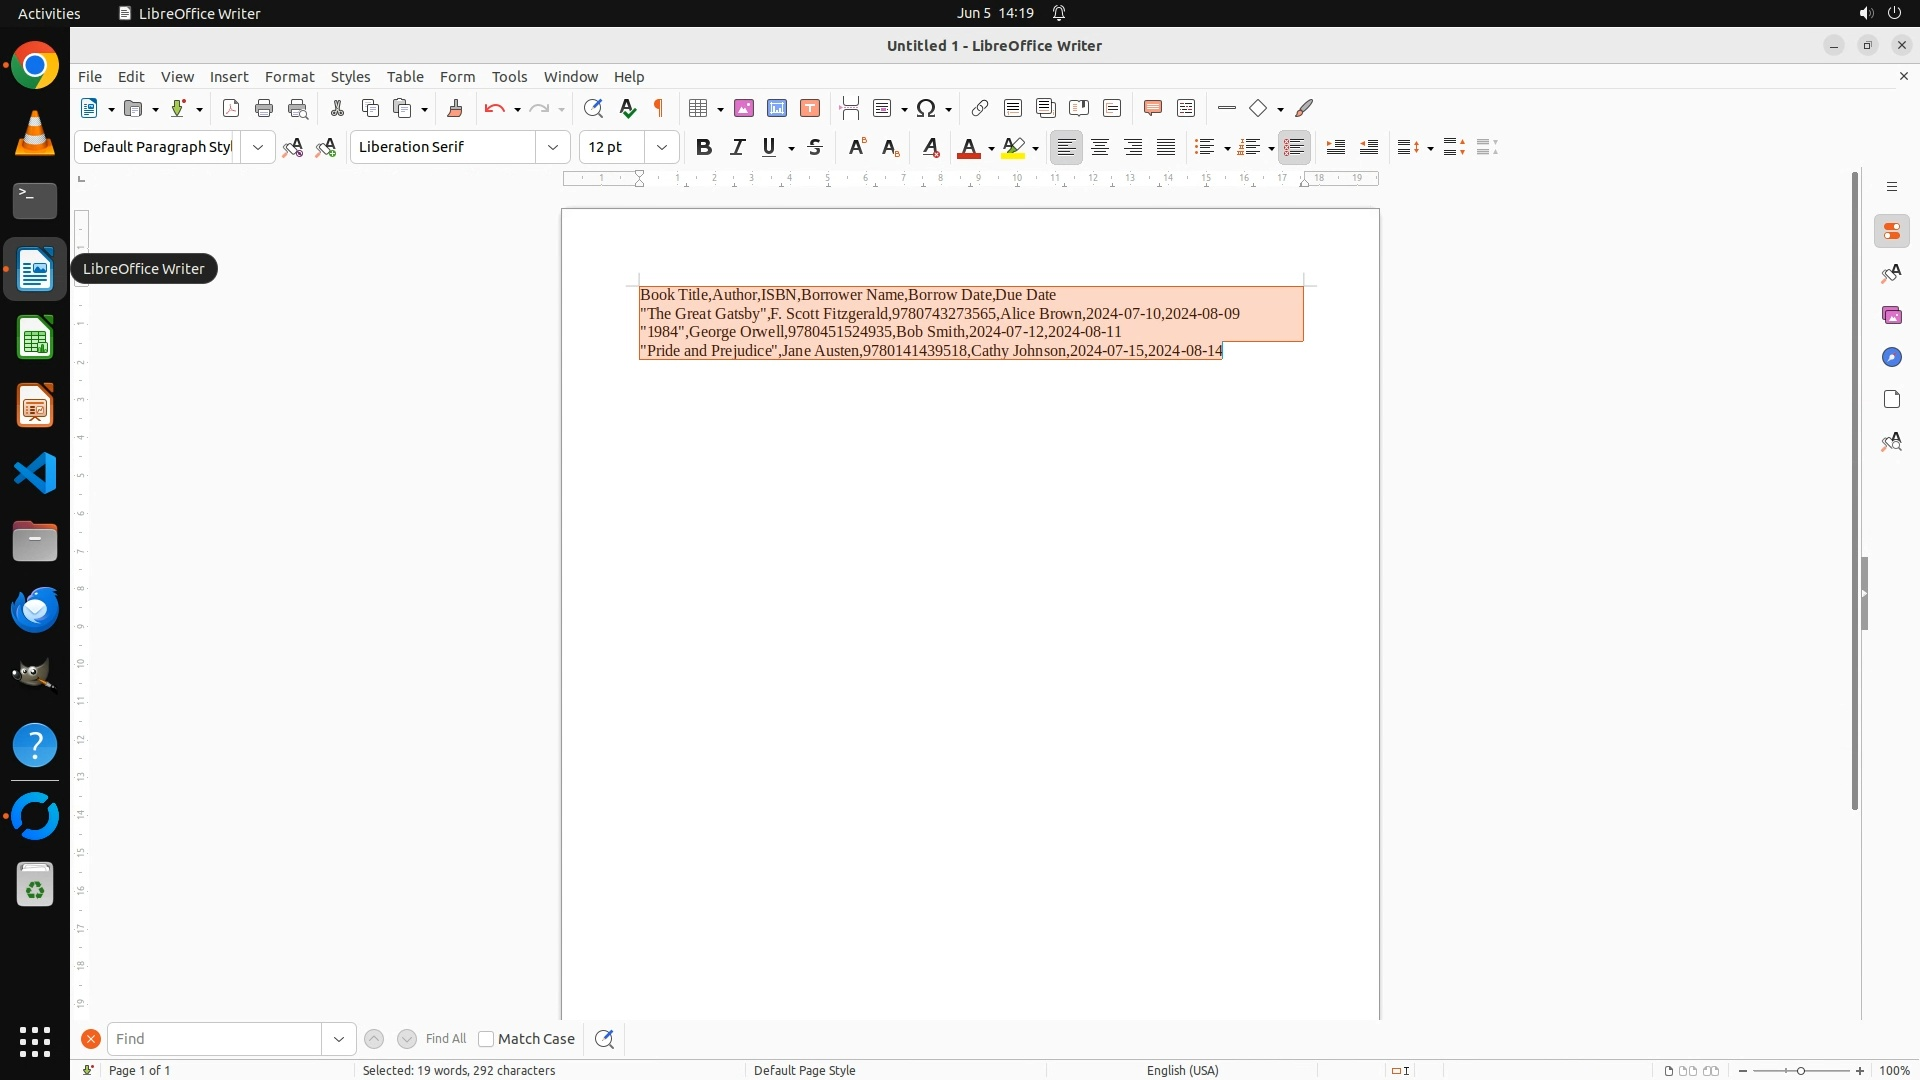Viewport: 1920px width, 1080px height.
Task: Open the Navigator sidebar panel icon
Action: tap(1891, 357)
